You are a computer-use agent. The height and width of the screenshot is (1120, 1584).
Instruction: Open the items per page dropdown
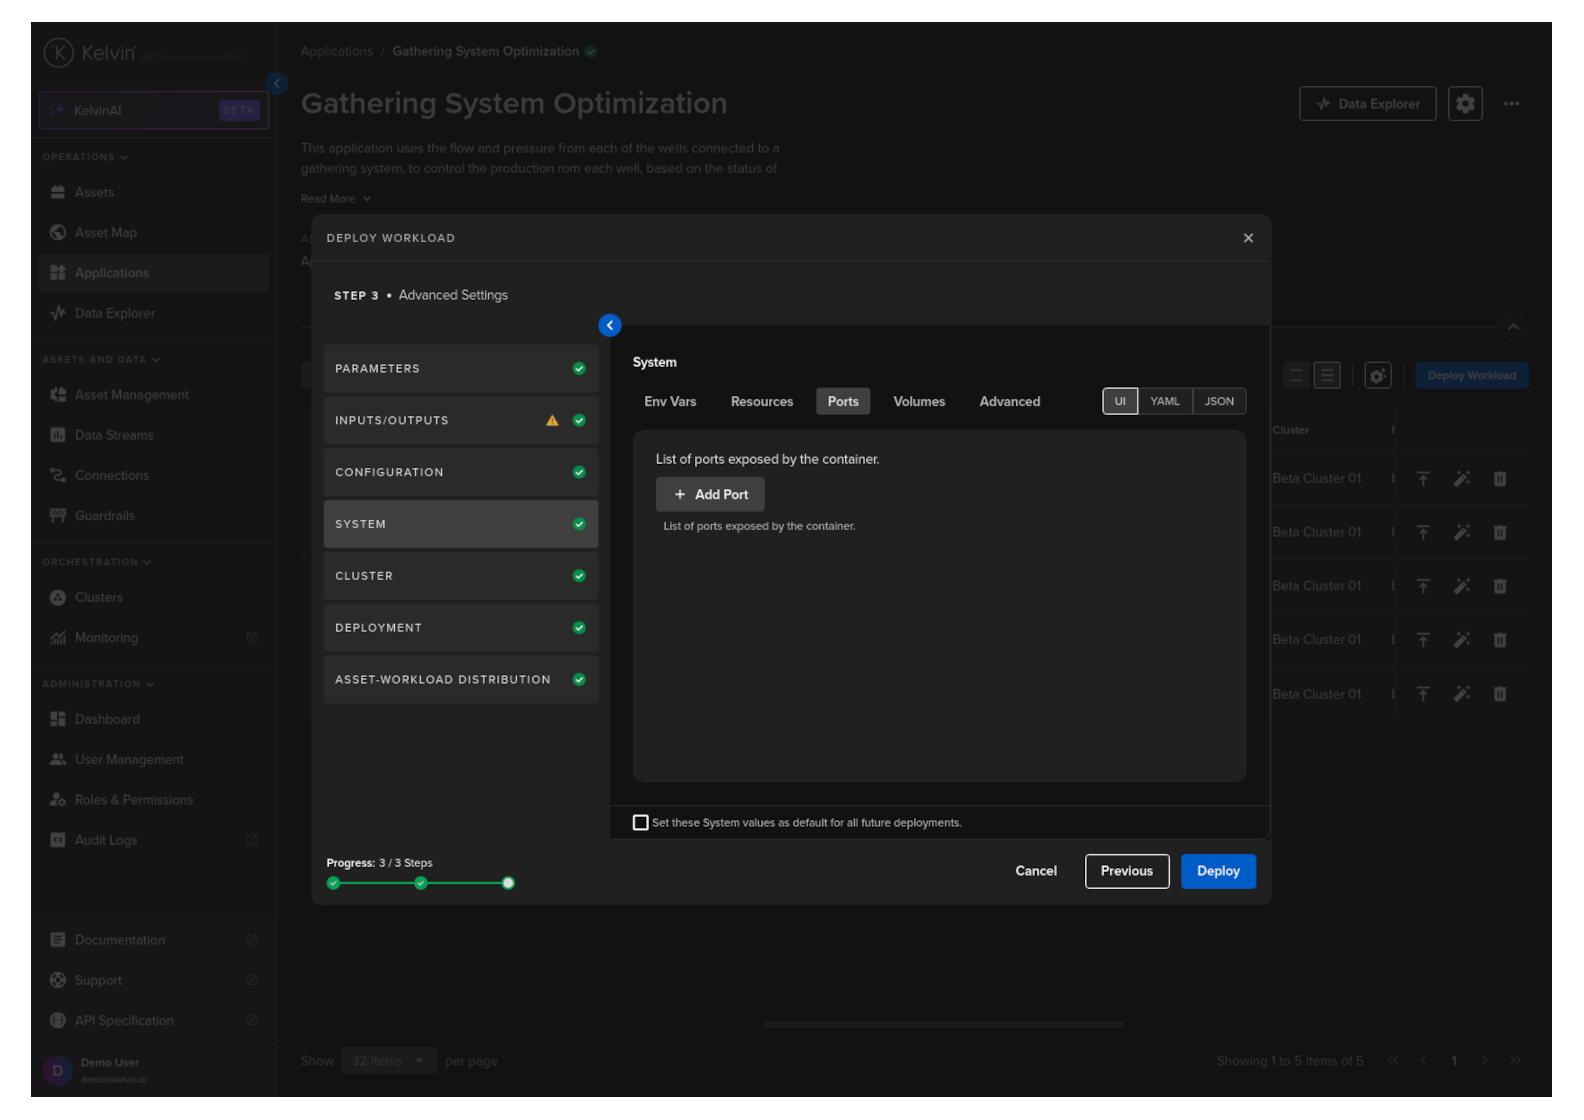tap(388, 1061)
